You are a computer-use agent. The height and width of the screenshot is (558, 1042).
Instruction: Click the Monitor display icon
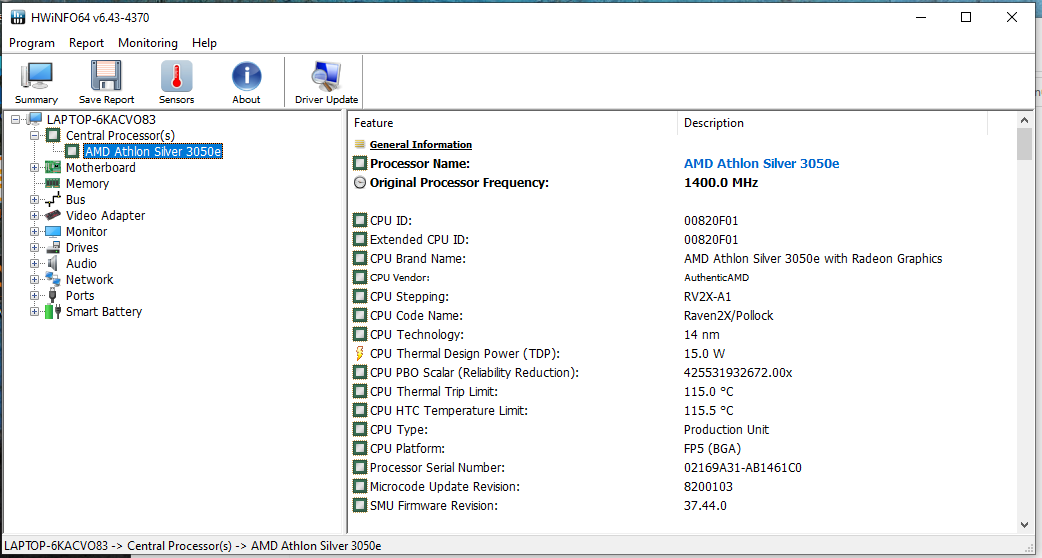52,231
